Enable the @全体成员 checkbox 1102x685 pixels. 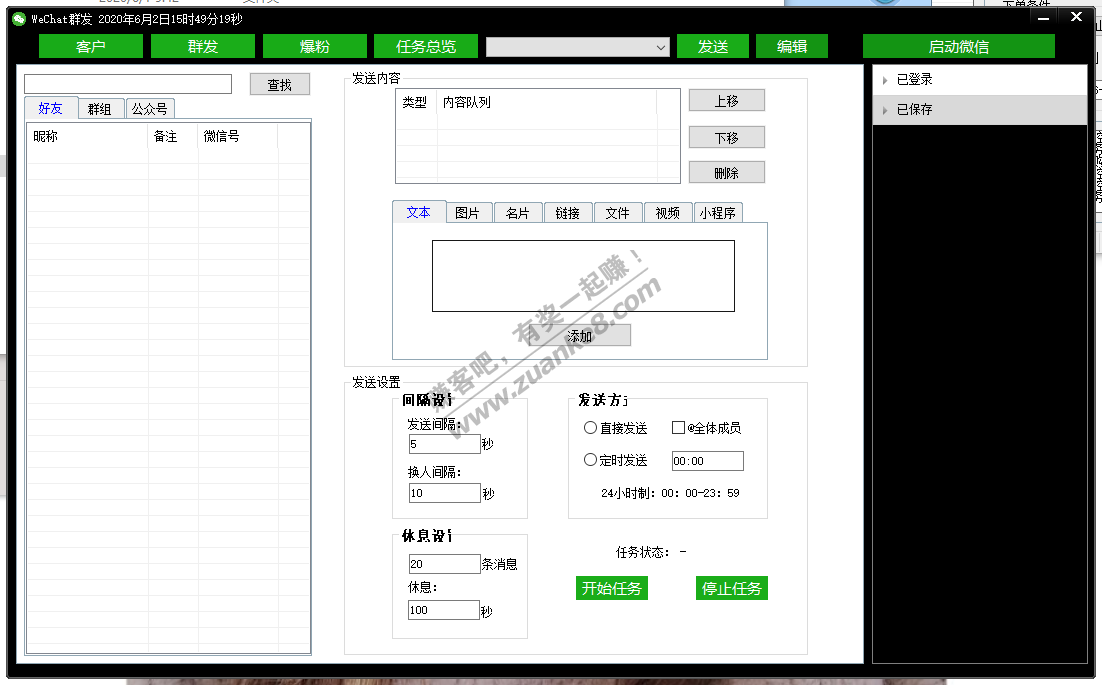pos(678,428)
